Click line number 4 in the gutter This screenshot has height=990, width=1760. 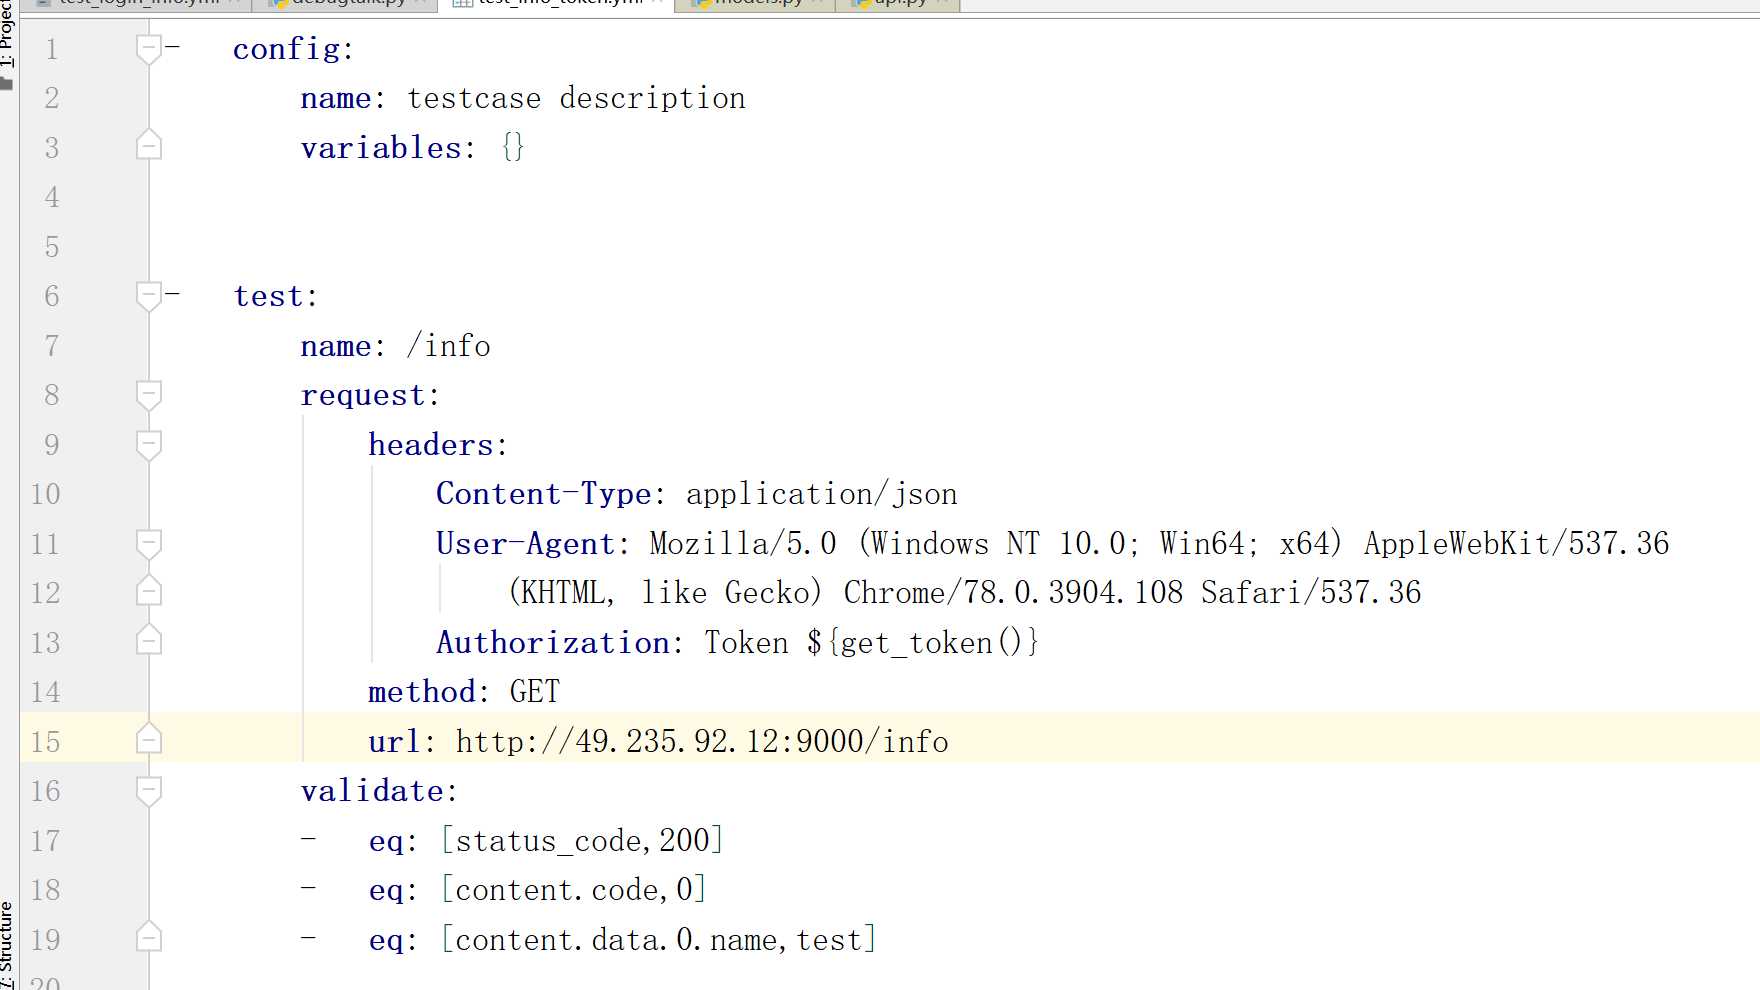coord(52,197)
